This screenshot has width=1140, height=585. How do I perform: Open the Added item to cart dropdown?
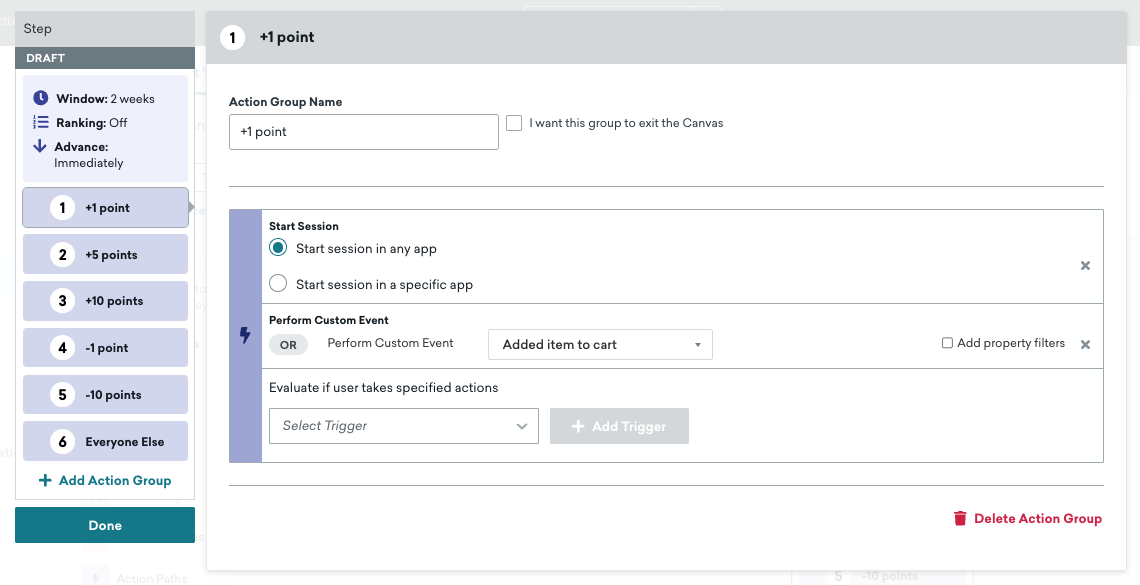[x=601, y=344]
